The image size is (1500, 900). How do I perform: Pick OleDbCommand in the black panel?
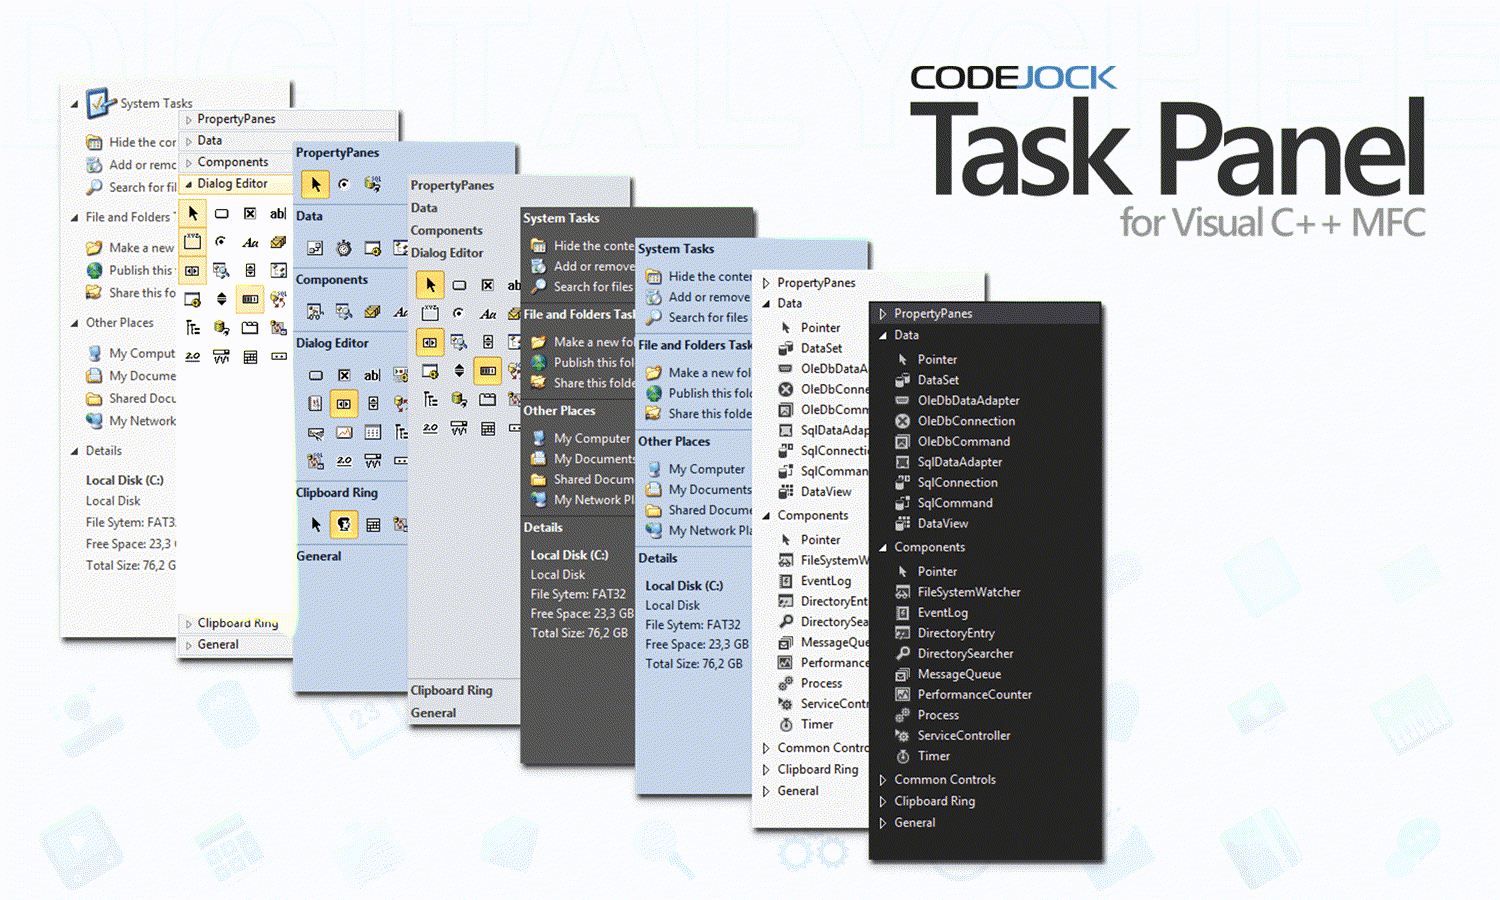click(x=952, y=441)
